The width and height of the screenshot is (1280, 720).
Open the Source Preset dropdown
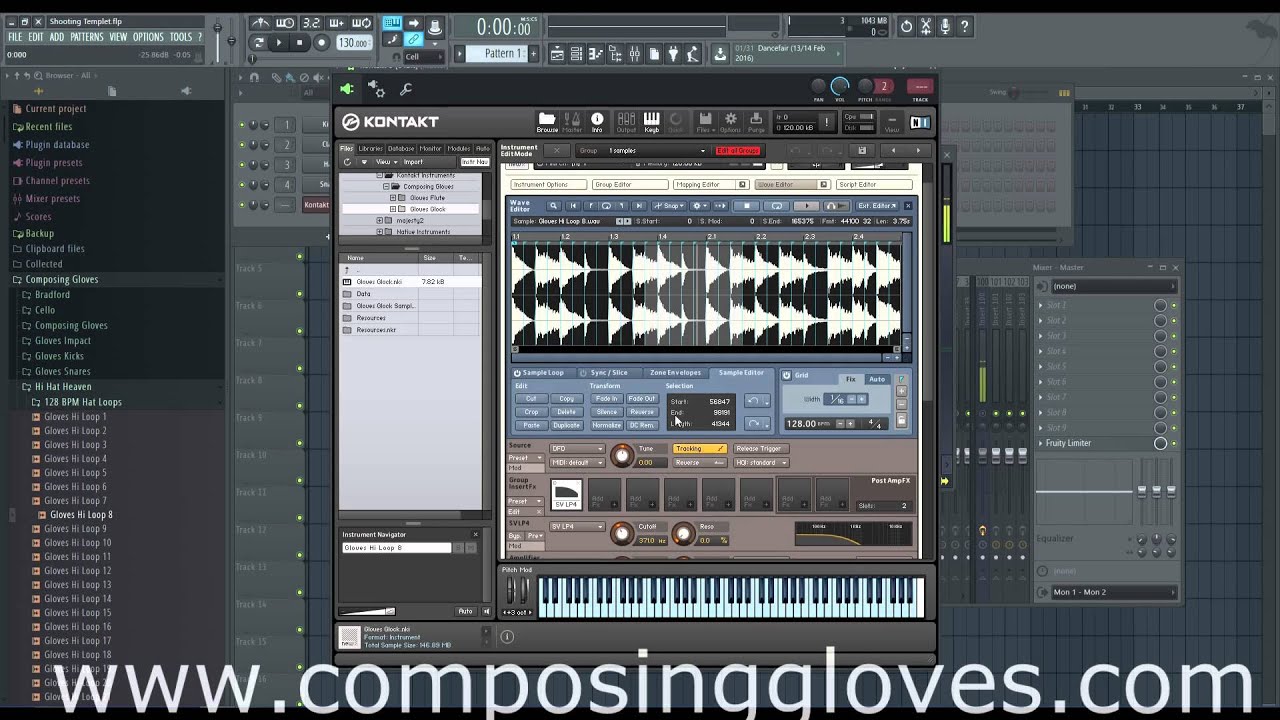pyautogui.click(x=524, y=458)
